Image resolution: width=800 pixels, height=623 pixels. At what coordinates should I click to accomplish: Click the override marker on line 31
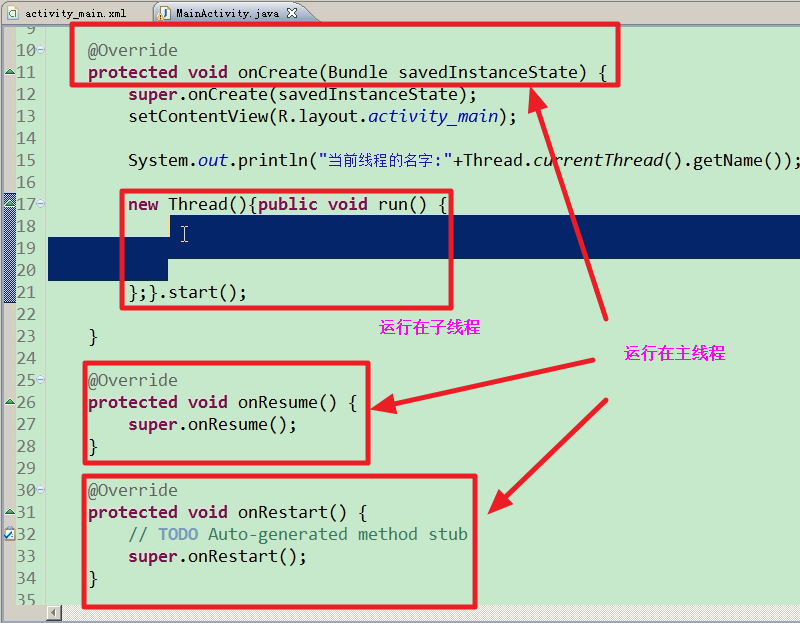click(x=10, y=512)
